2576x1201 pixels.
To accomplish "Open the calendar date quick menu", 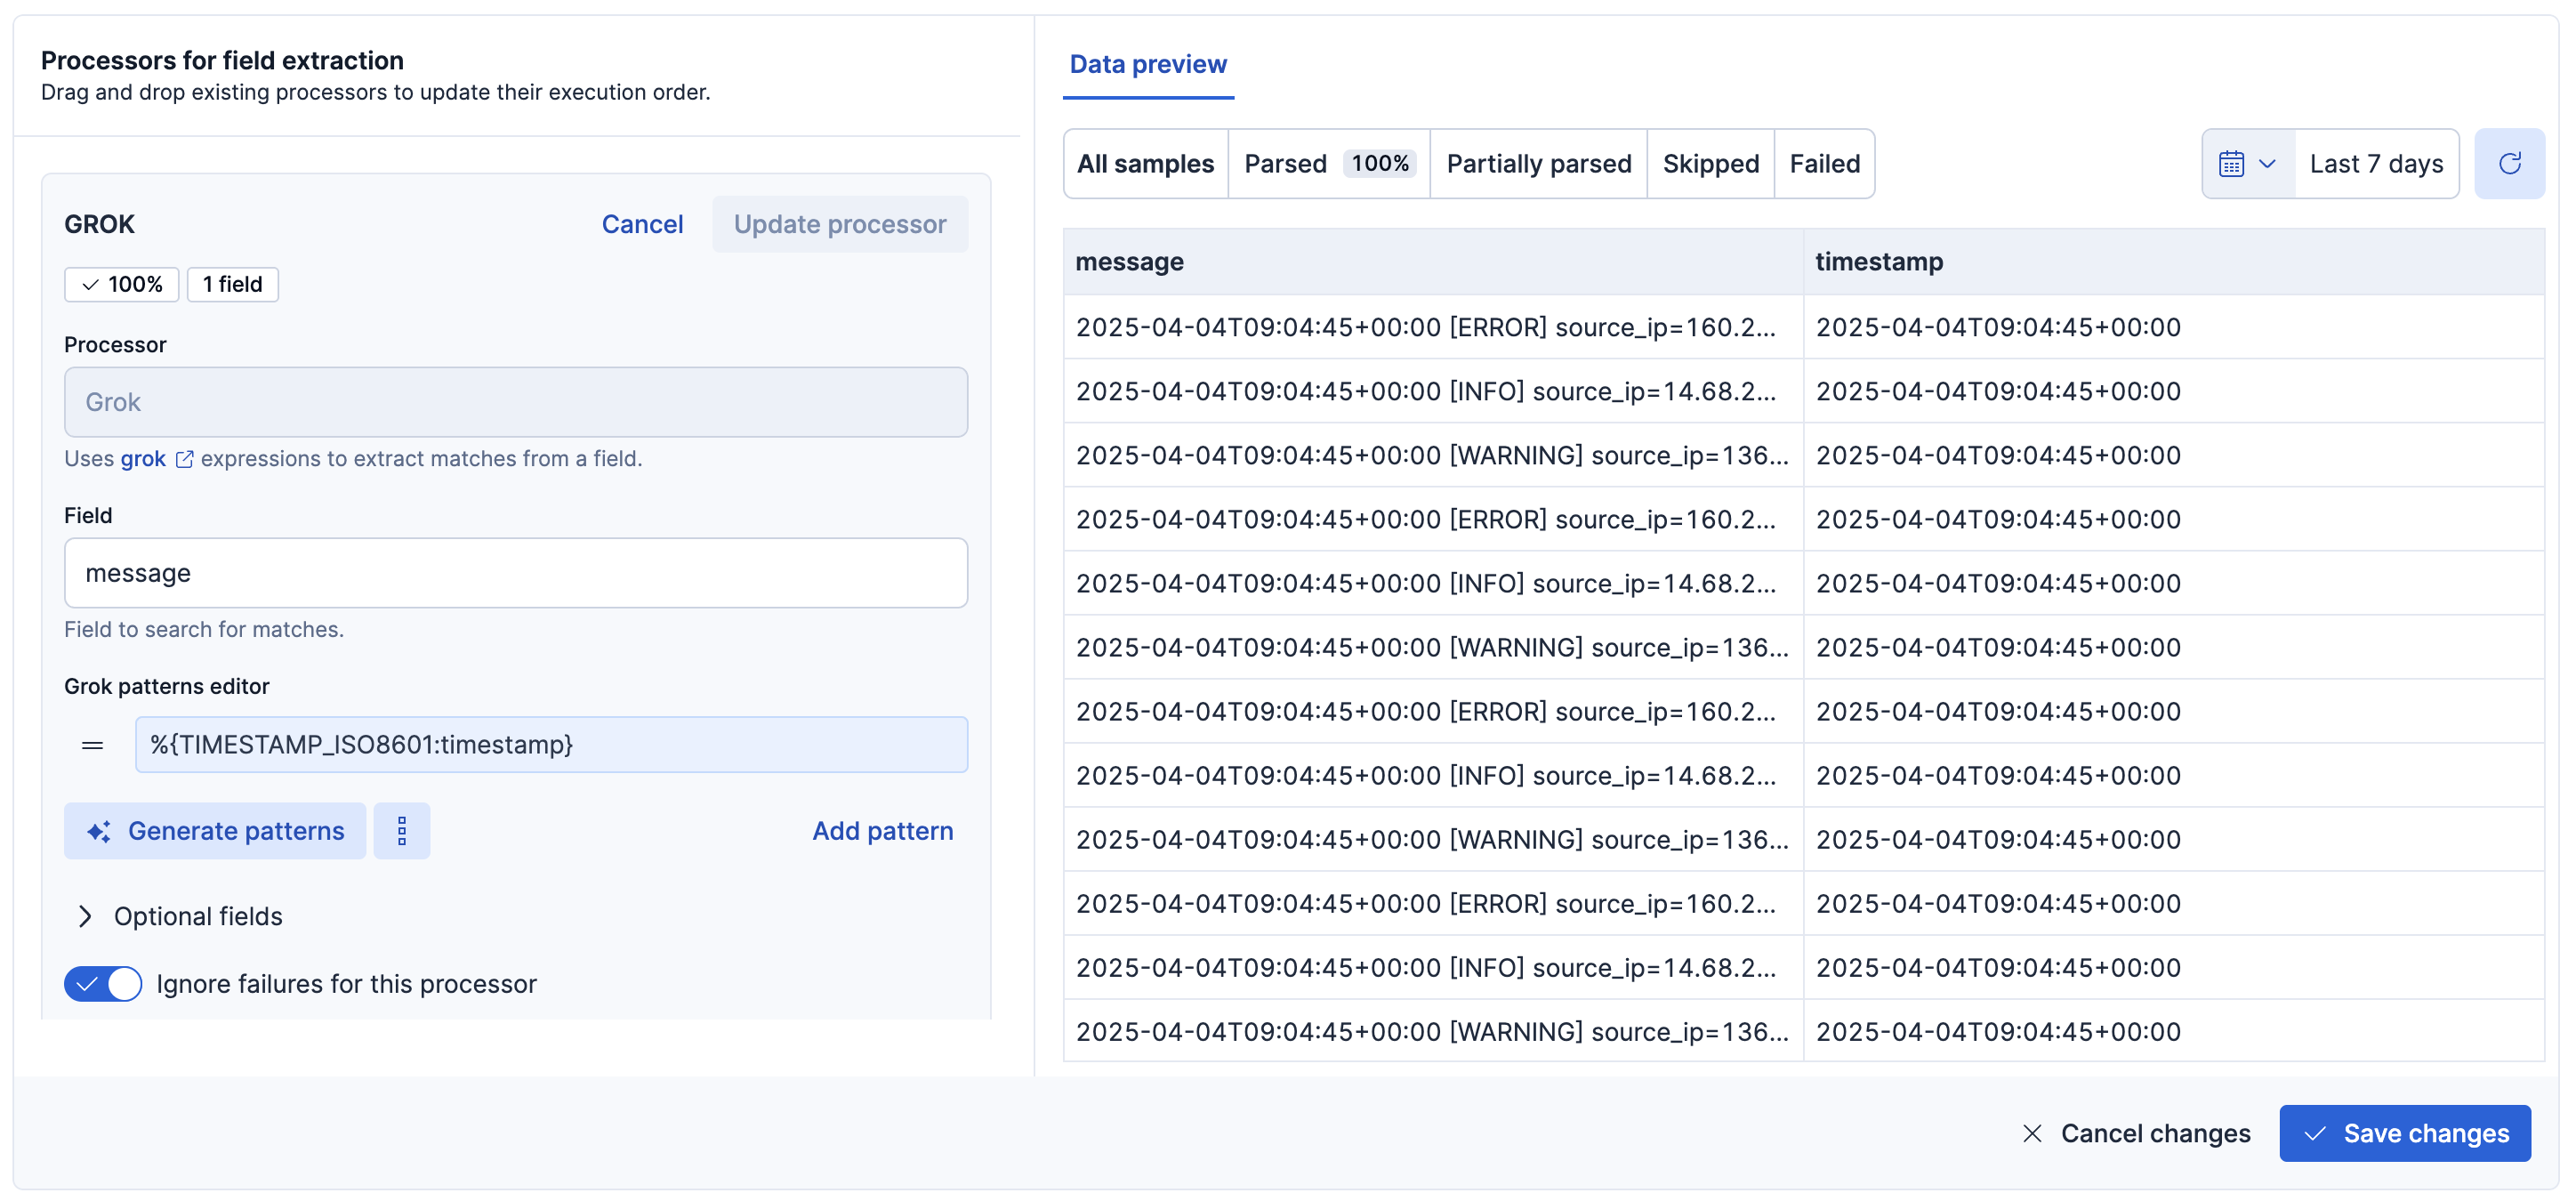I will (x=2246, y=164).
